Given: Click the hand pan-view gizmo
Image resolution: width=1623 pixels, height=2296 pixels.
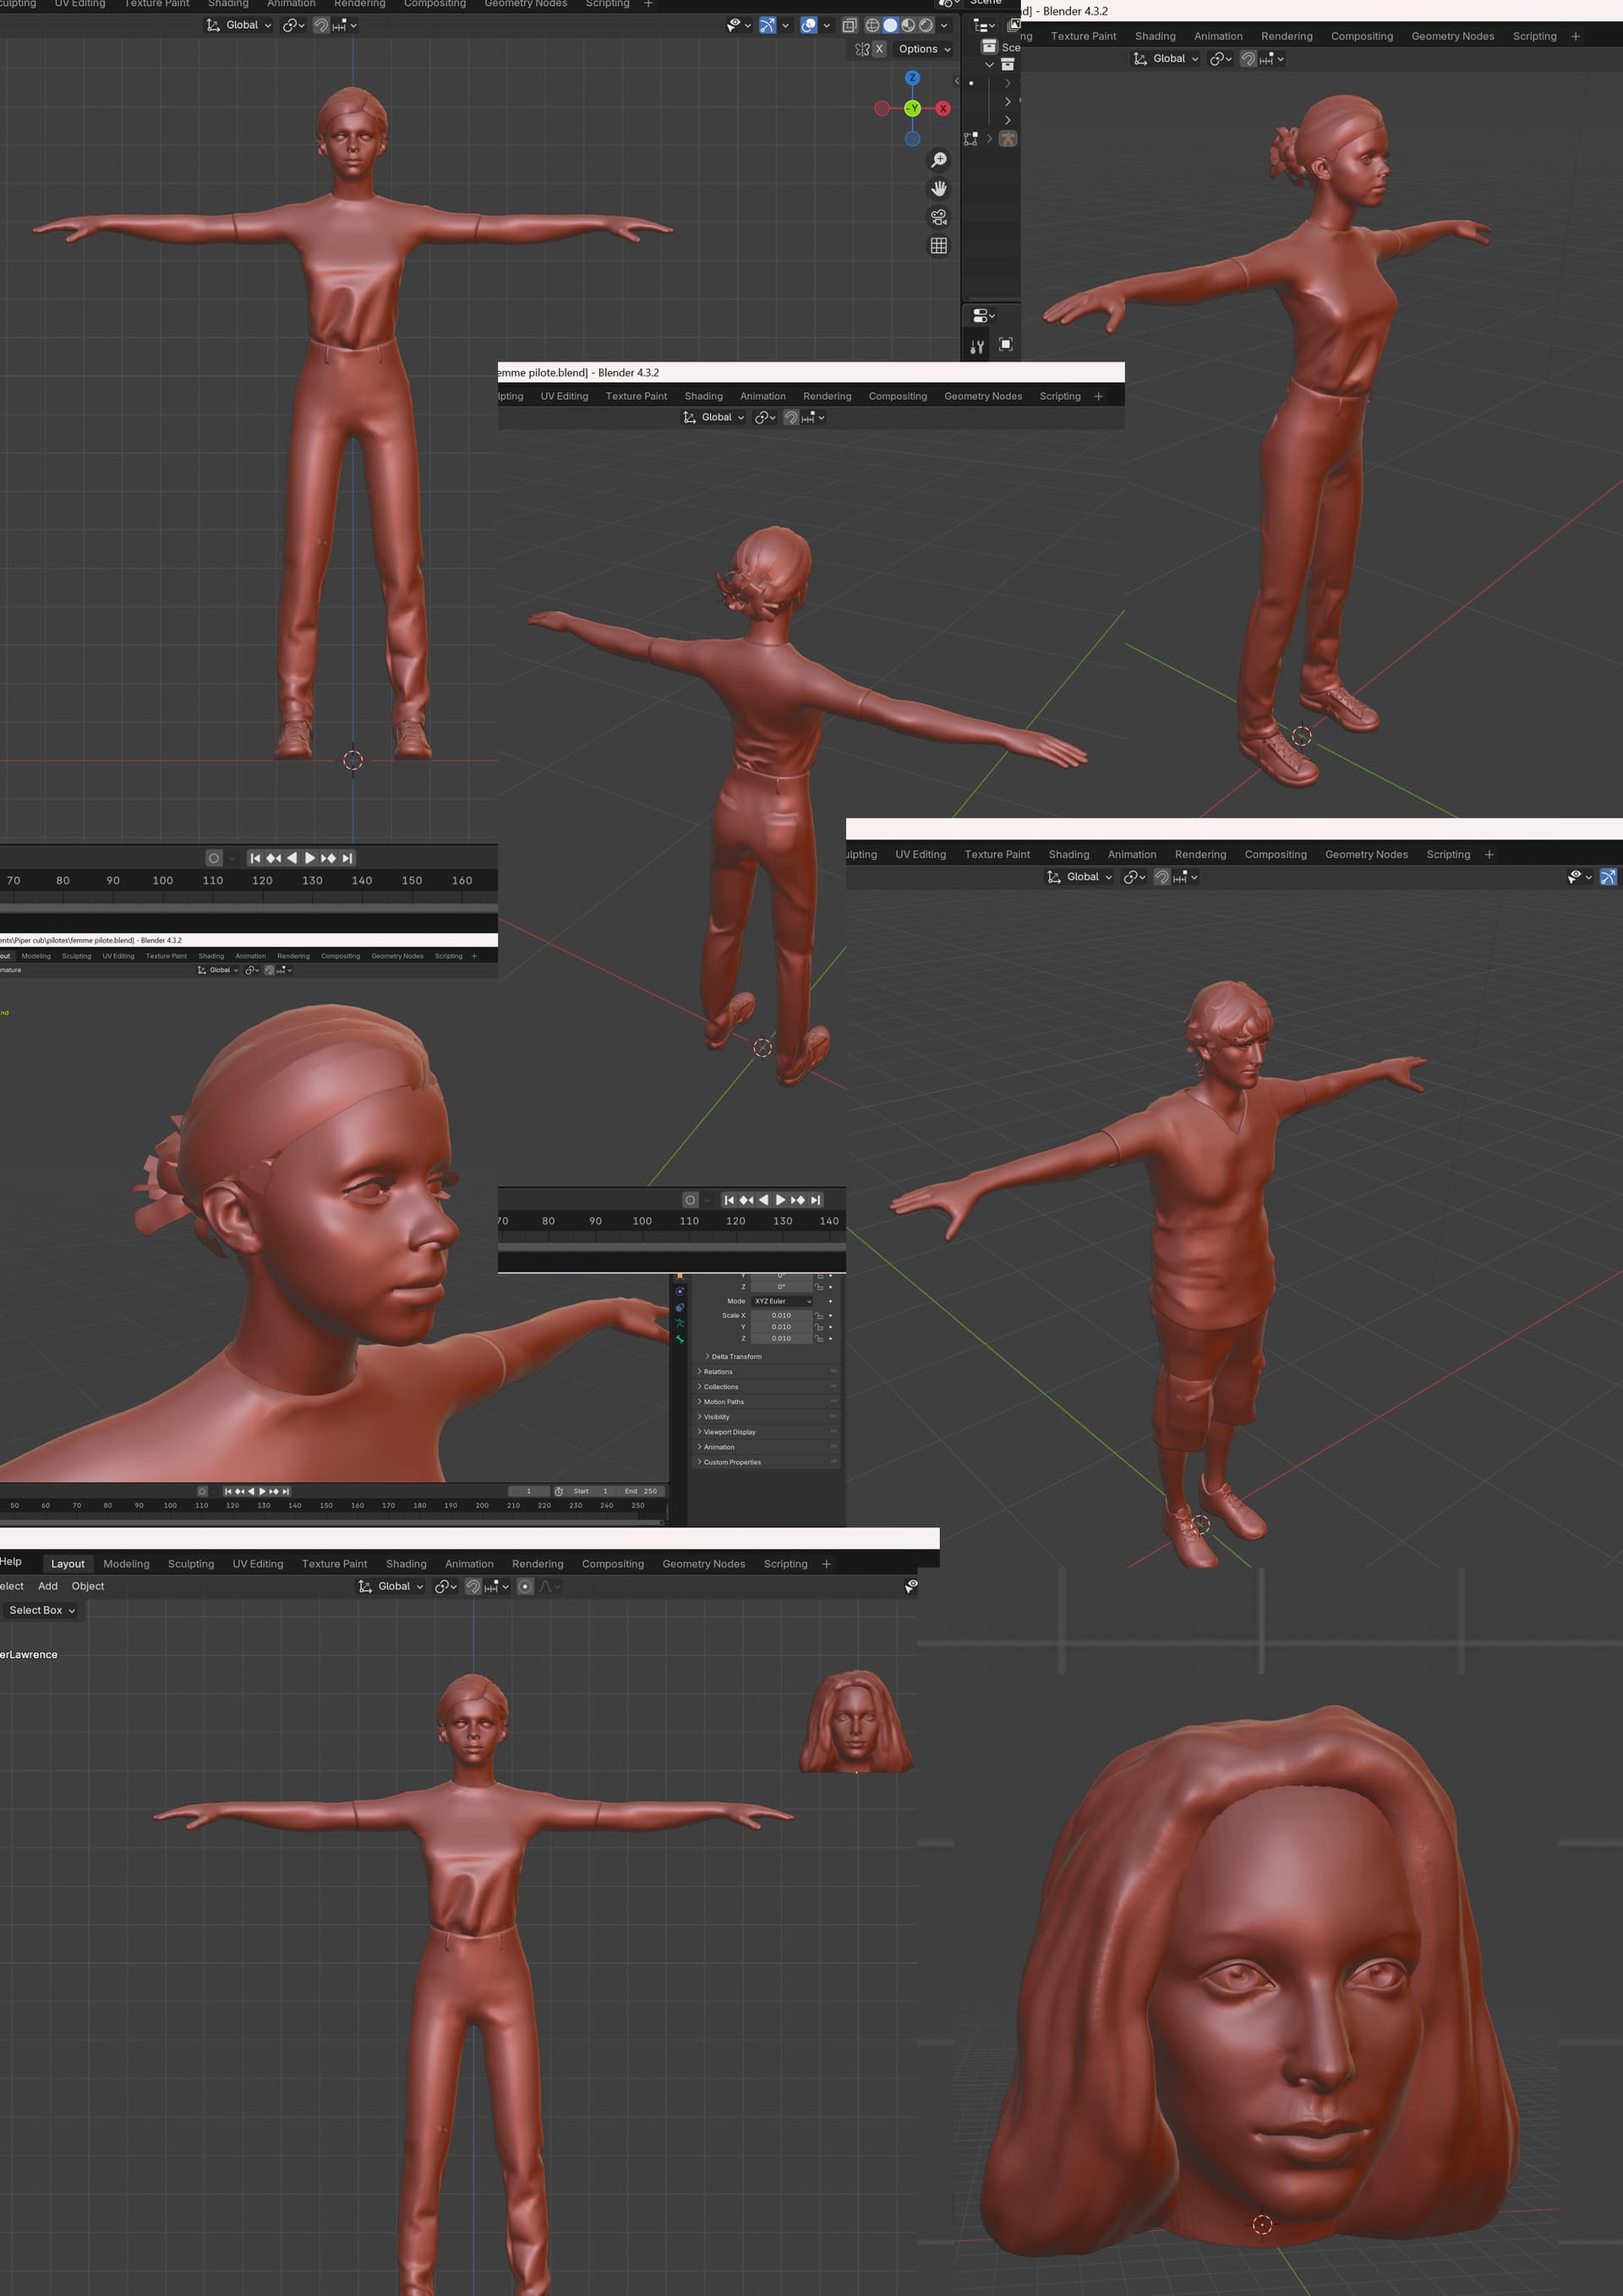Looking at the screenshot, I should pos(939,188).
